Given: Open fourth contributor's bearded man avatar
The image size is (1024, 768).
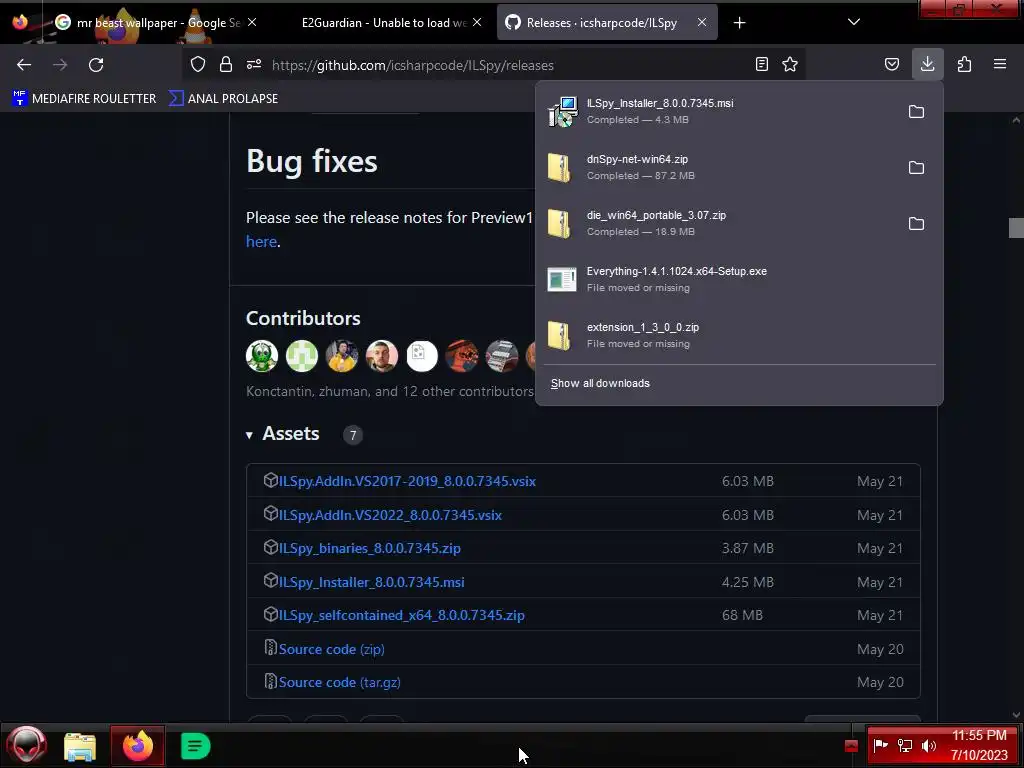Looking at the screenshot, I should [x=382, y=356].
